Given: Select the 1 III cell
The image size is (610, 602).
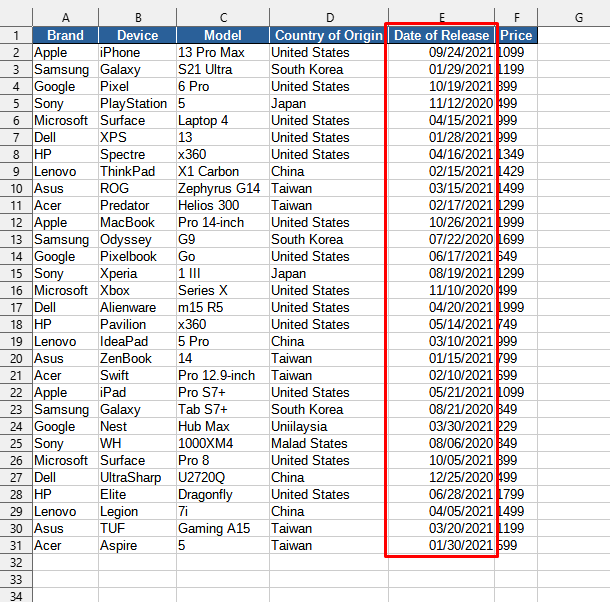Looking at the screenshot, I should pyautogui.click(x=223, y=273).
